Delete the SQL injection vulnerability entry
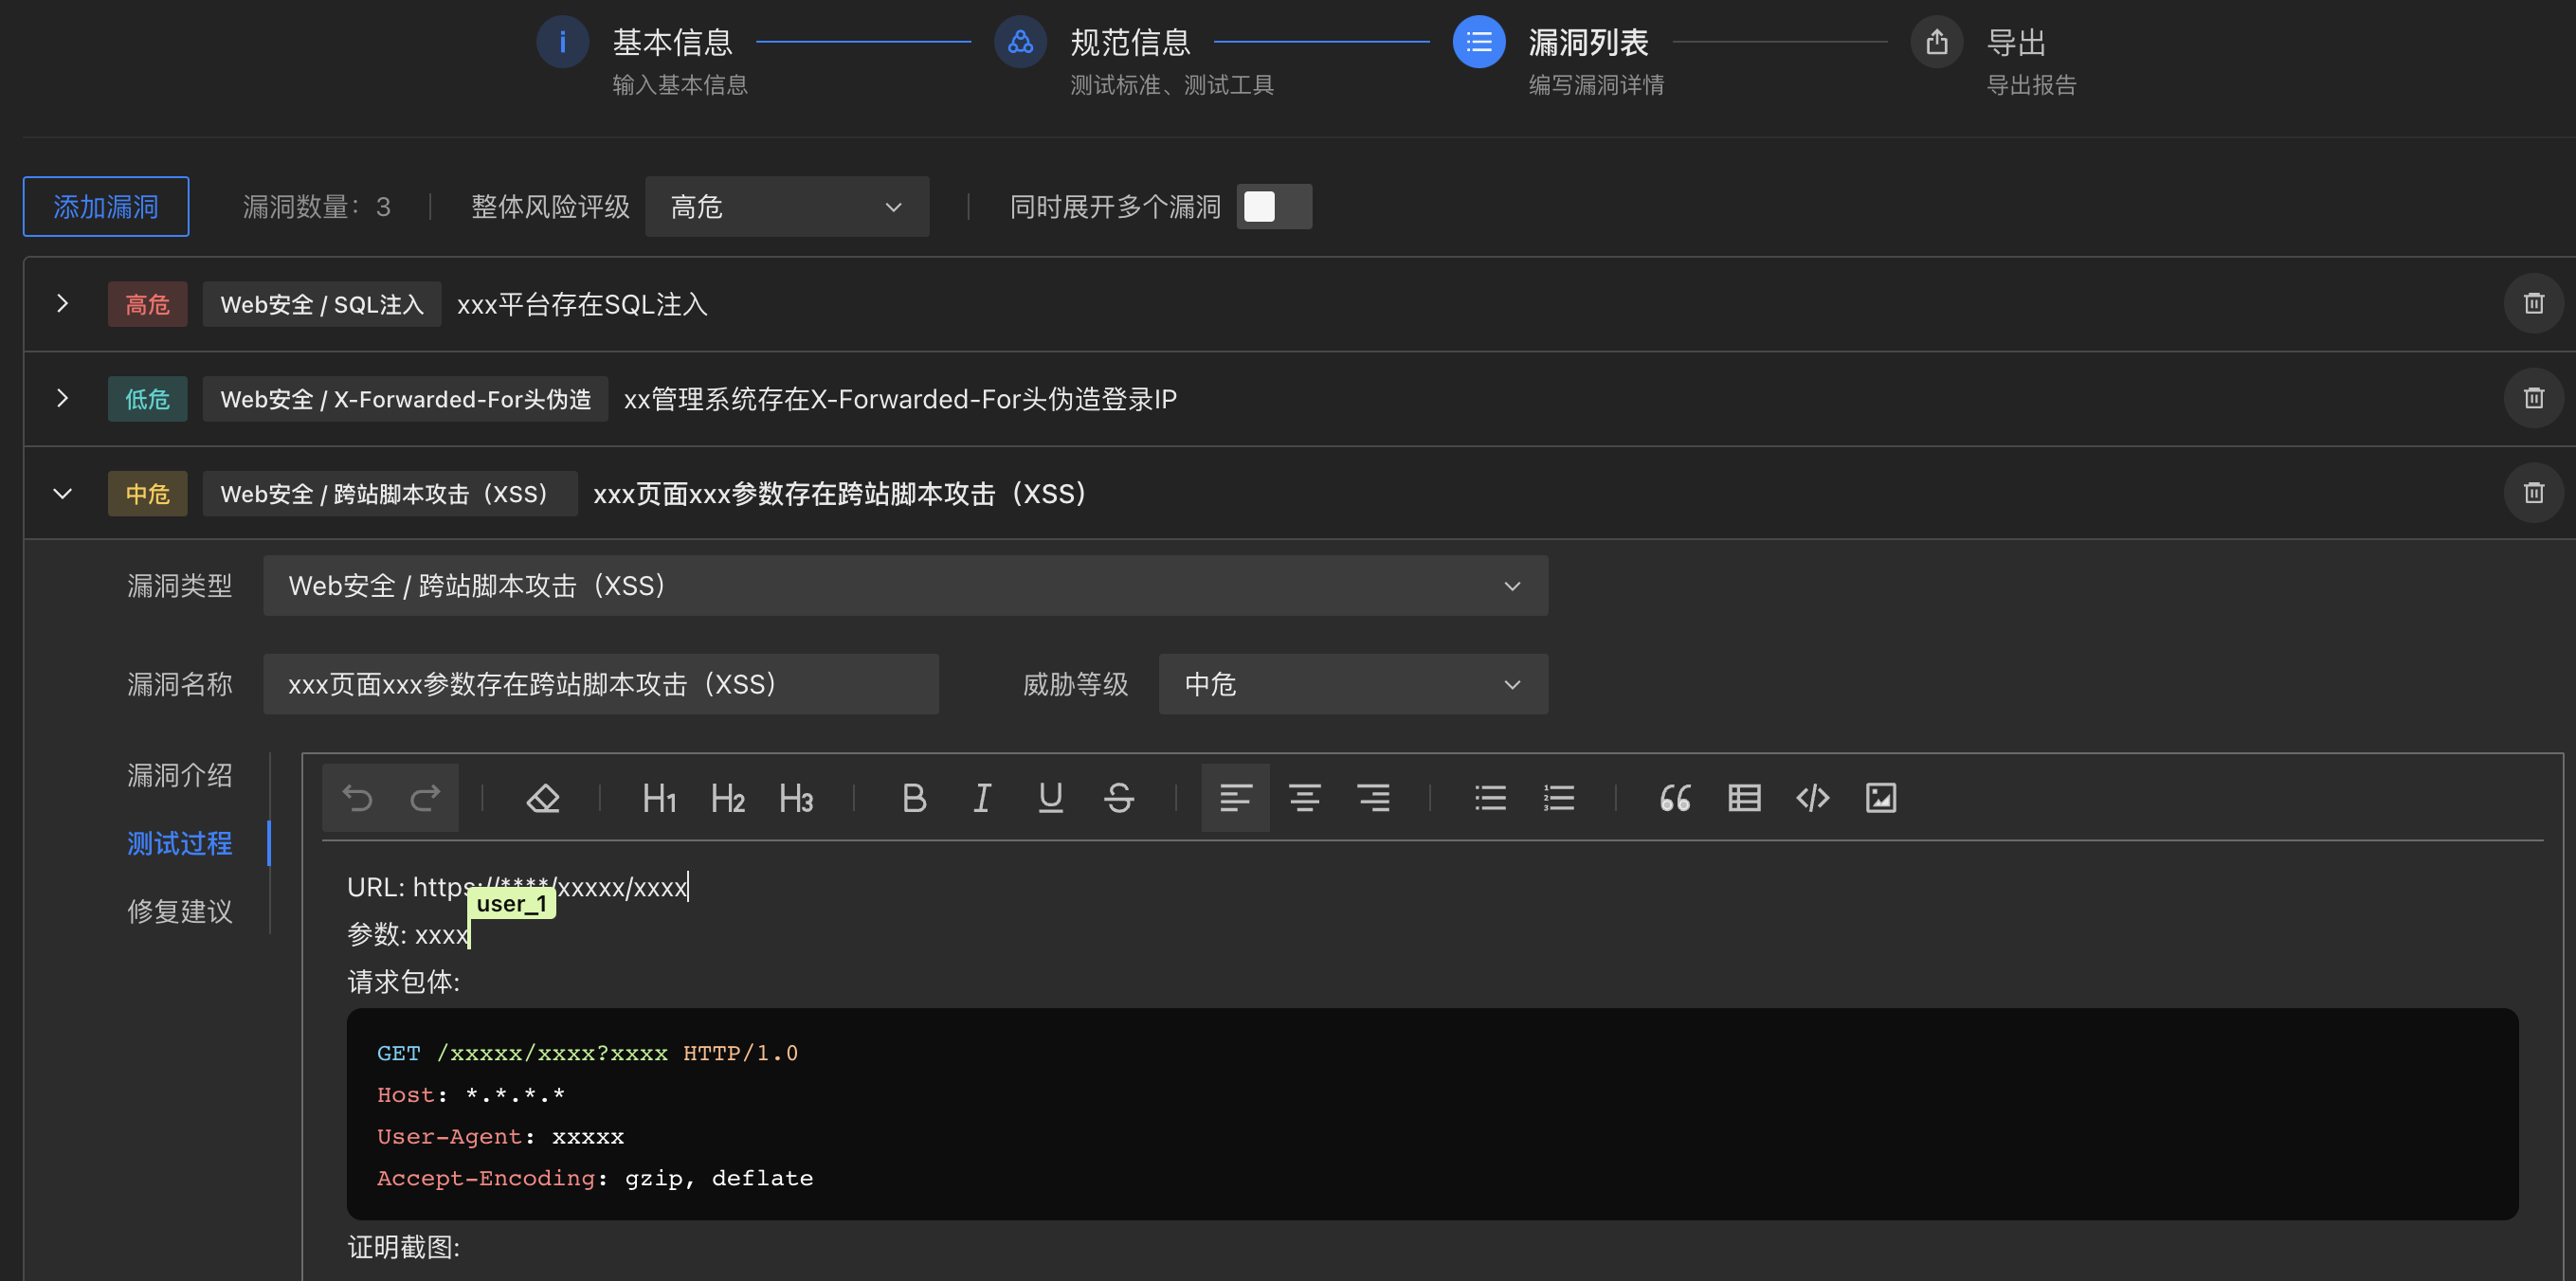The image size is (2576, 1281). [x=2533, y=303]
